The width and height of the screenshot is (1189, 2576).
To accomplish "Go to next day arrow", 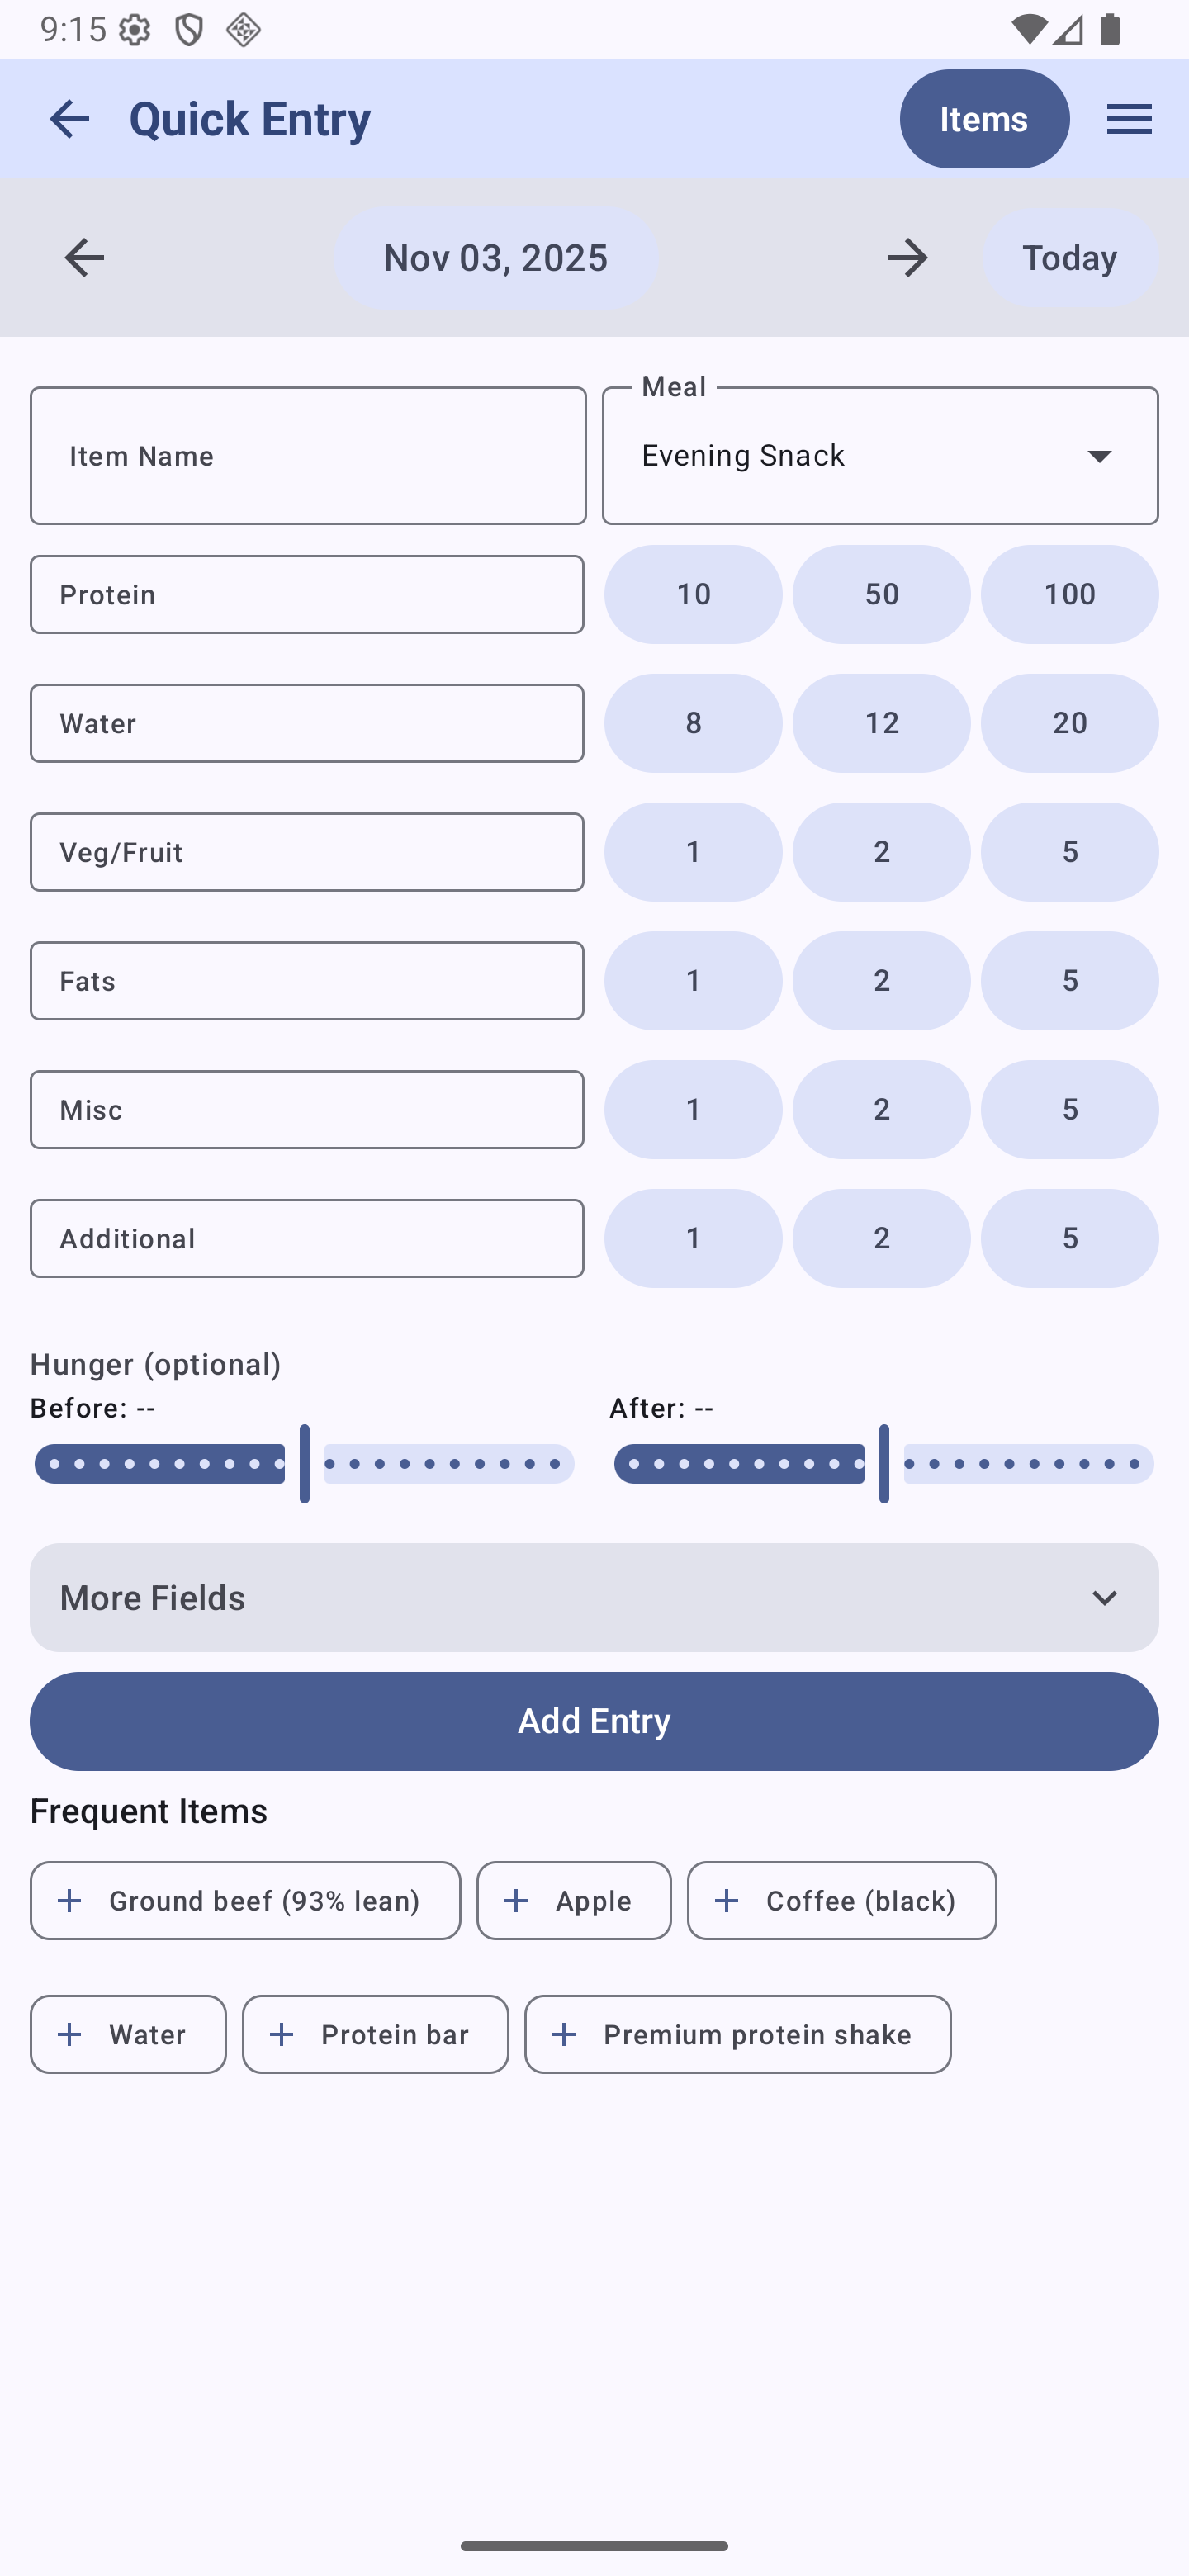I will pos(907,258).
